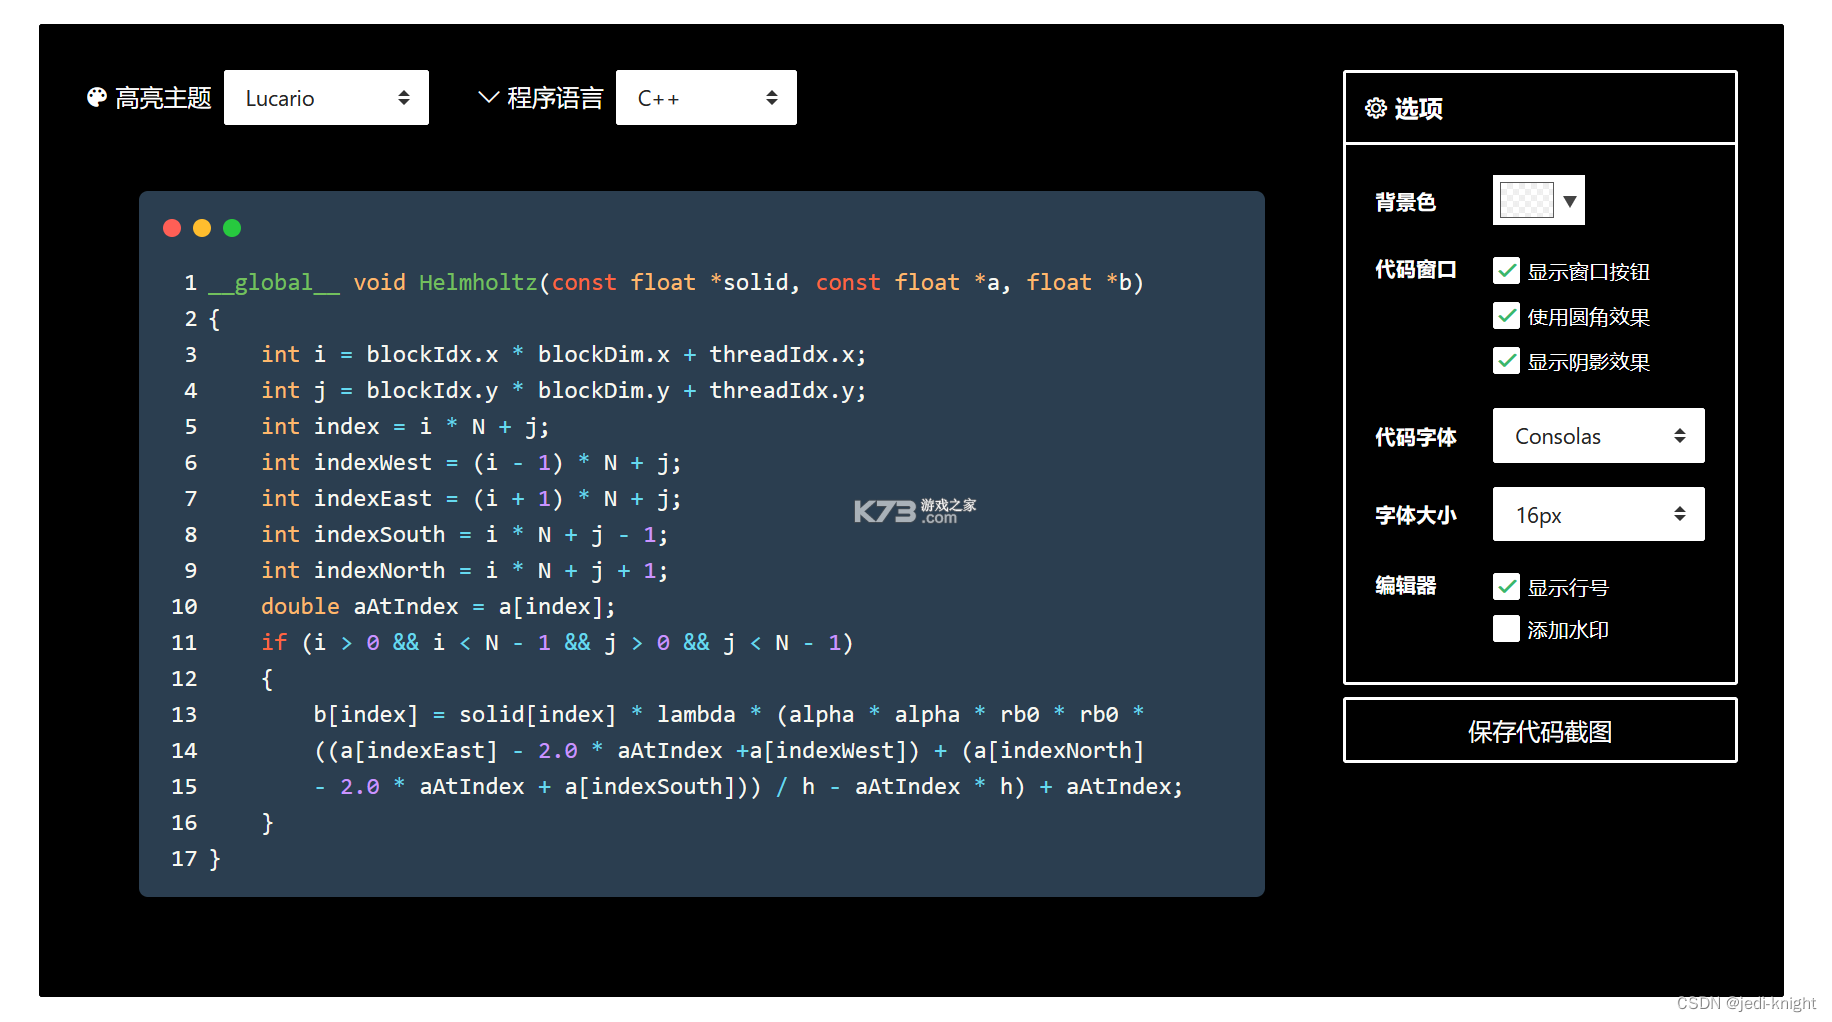Click 'lambda' on code line 13

pos(696,715)
